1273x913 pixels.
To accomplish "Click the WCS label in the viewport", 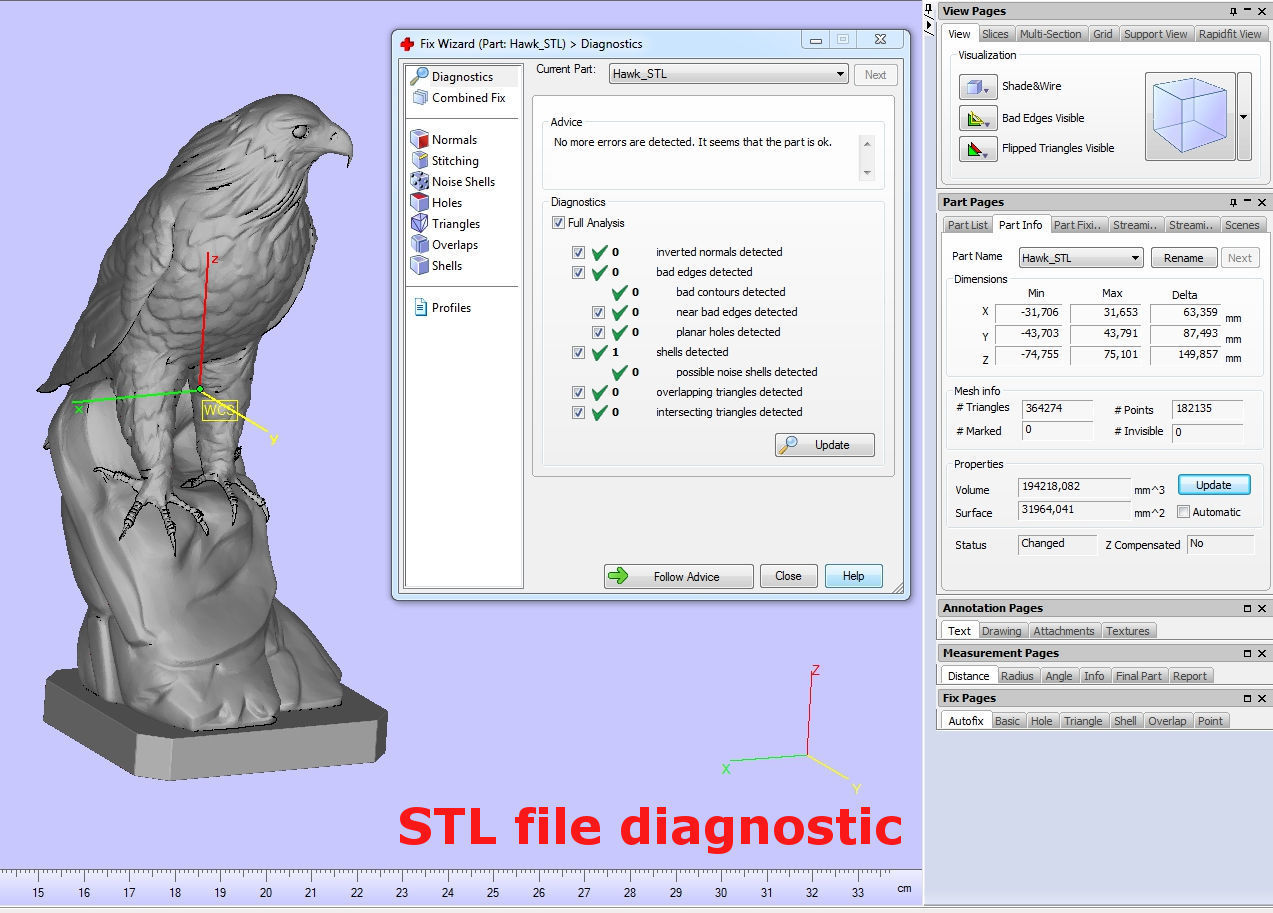I will click(219, 410).
